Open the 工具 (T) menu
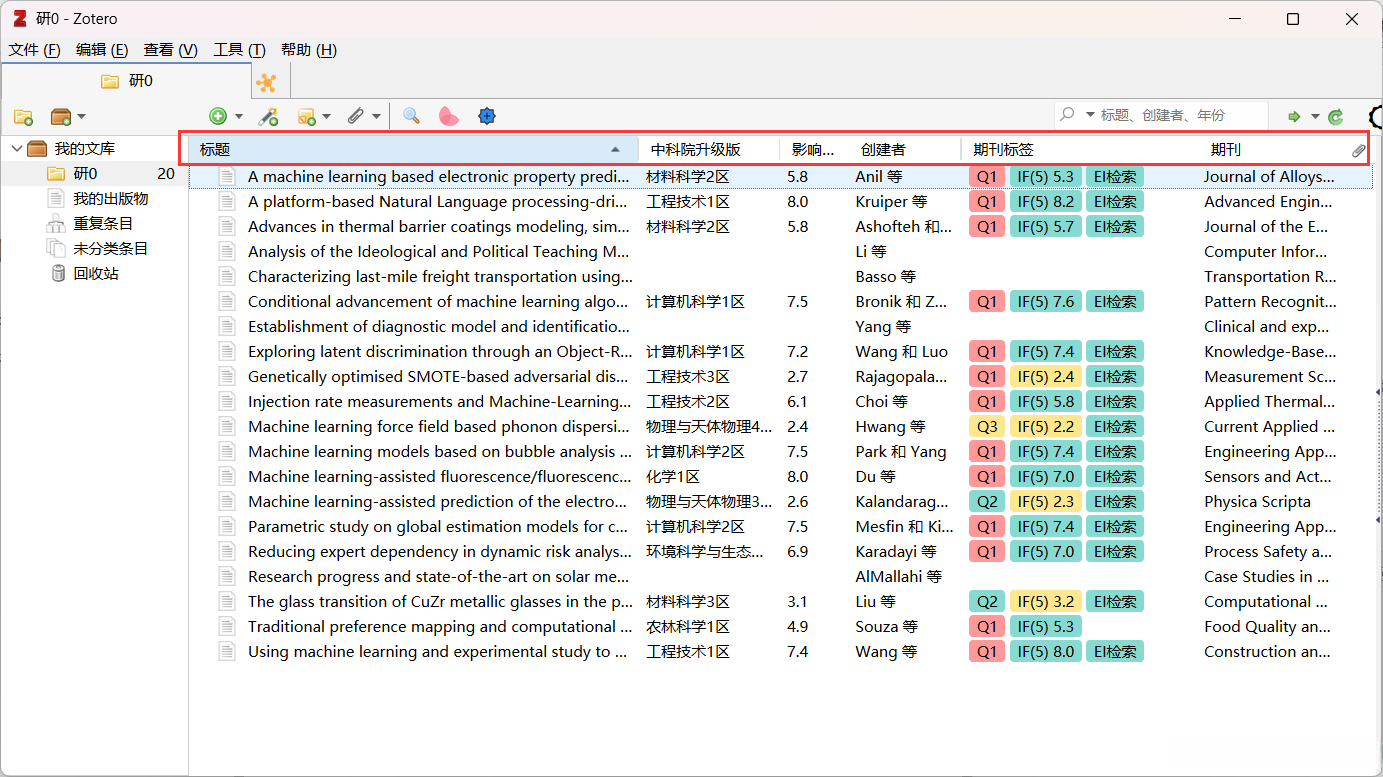The width and height of the screenshot is (1383, 777). tap(239, 50)
